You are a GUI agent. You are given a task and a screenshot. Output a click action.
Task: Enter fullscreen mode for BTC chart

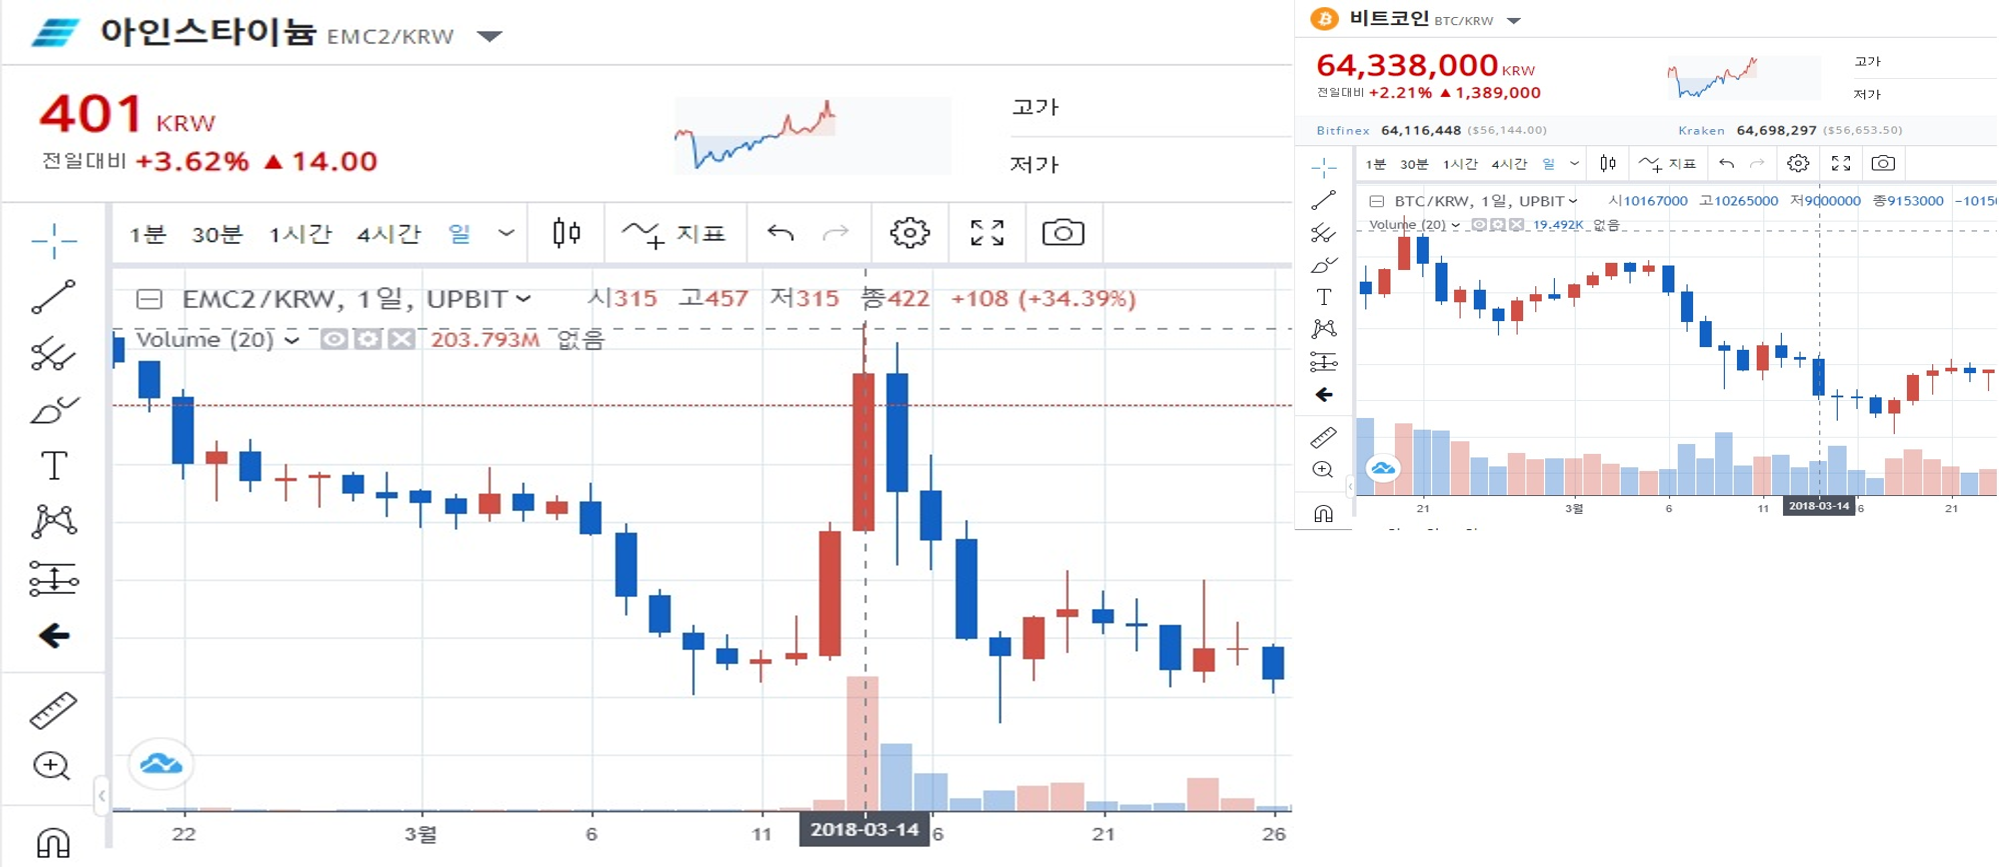point(1841,163)
